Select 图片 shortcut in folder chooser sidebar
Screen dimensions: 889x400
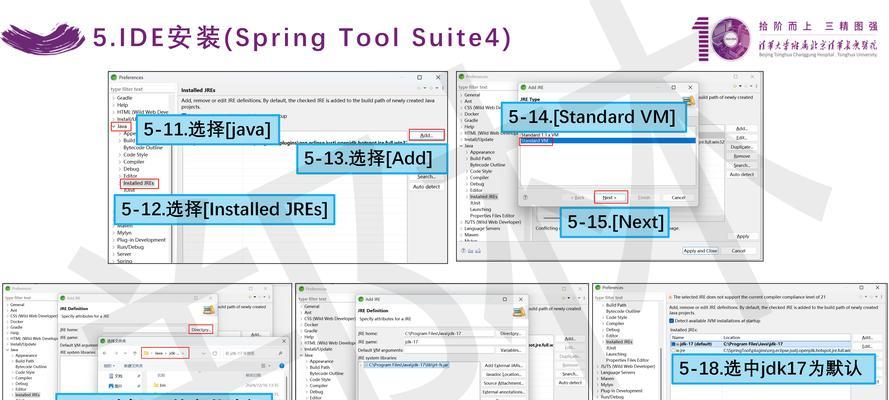tap(118, 386)
